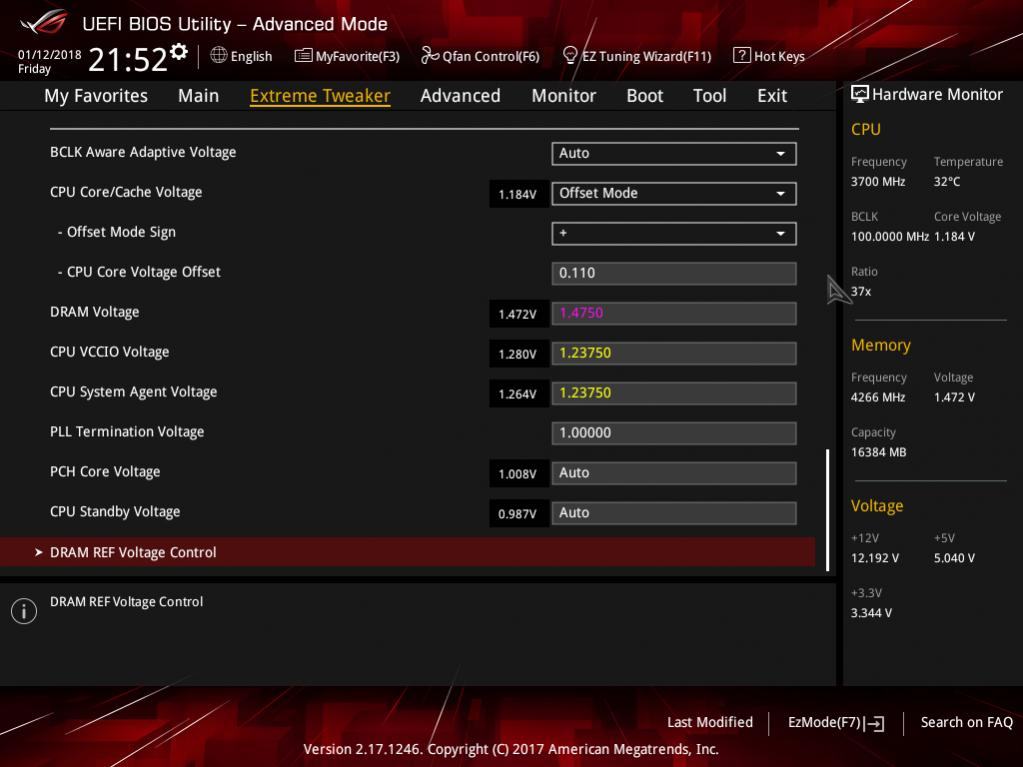Image resolution: width=1023 pixels, height=767 pixels.
Task: Click the 1.280V VCCIO readout
Action: 518,354
